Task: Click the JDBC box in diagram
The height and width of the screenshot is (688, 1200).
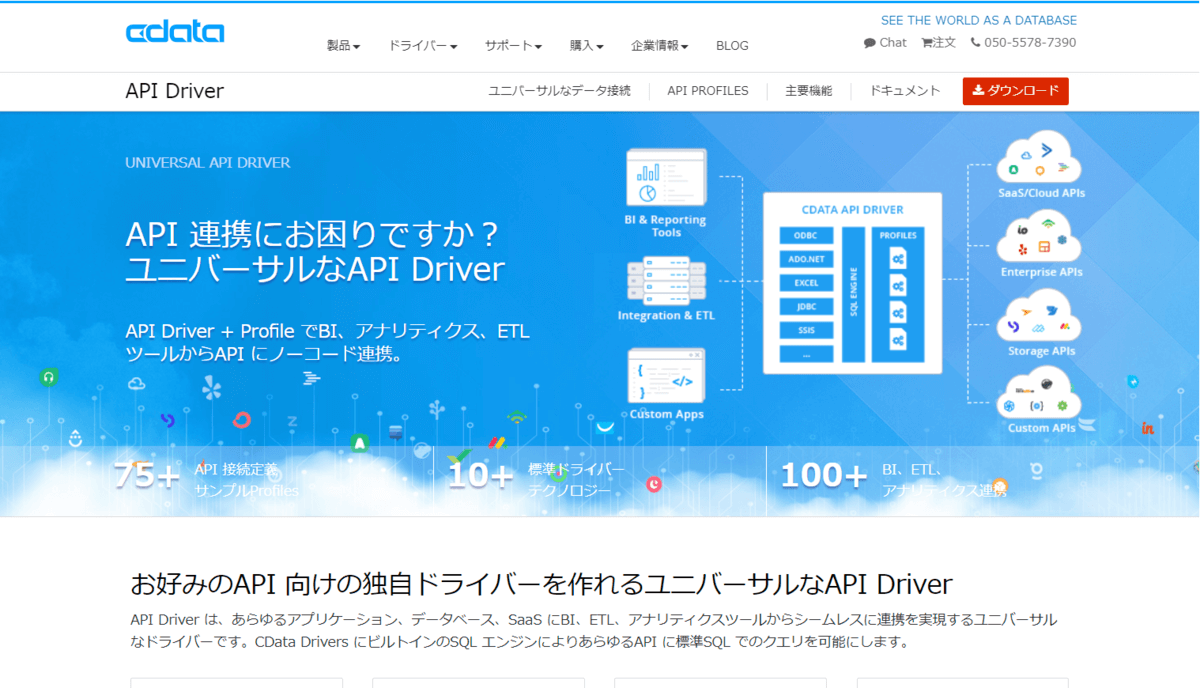Action: (806, 307)
